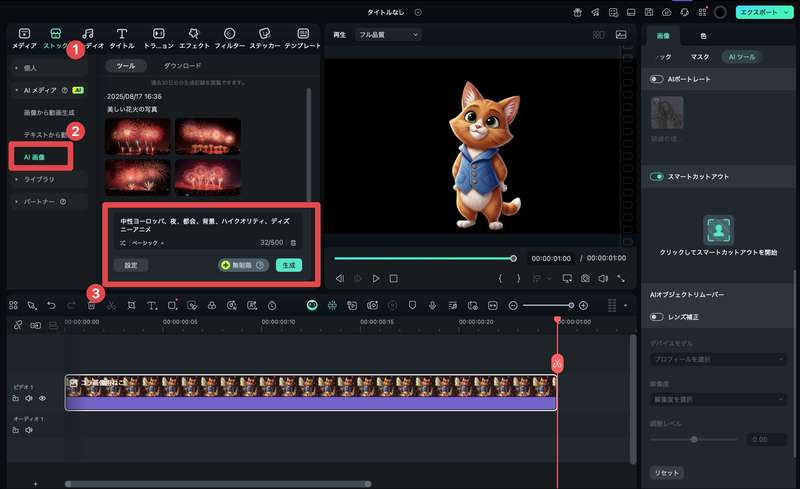Click the preview playback progress bar
The height and width of the screenshot is (489, 800).
click(425, 258)
